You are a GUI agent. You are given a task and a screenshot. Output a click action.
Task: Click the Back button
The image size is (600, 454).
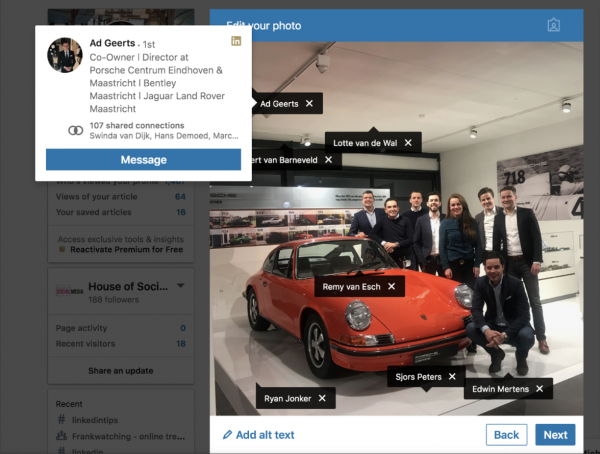pos(506,435)
